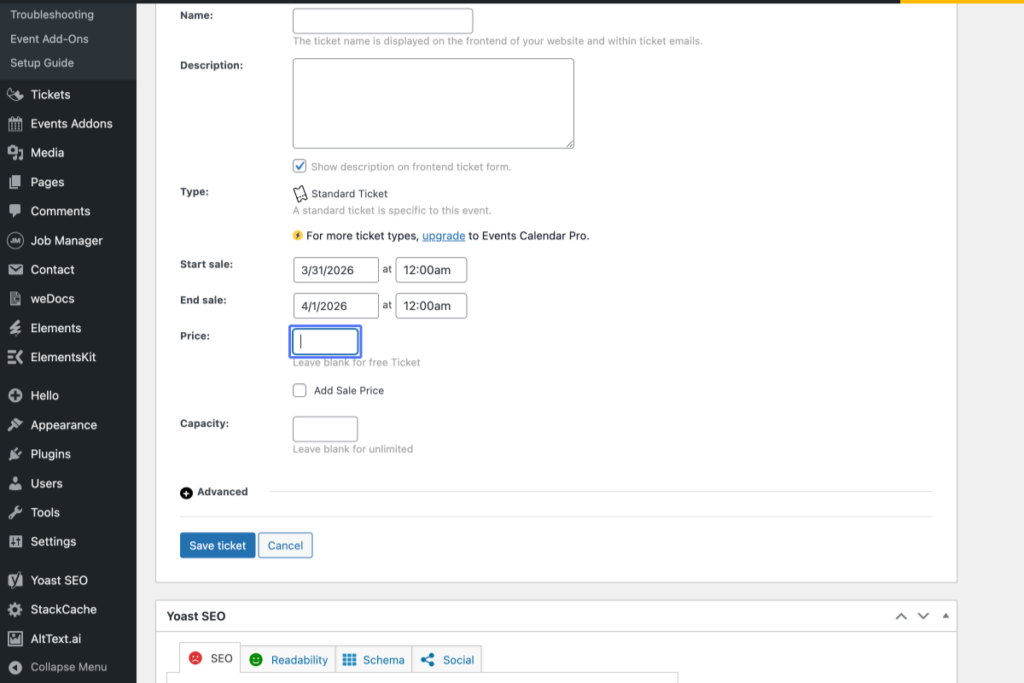Click the Settings sliders icon
The height and width of the screenshot is (683, 1024).
point(15,541)
